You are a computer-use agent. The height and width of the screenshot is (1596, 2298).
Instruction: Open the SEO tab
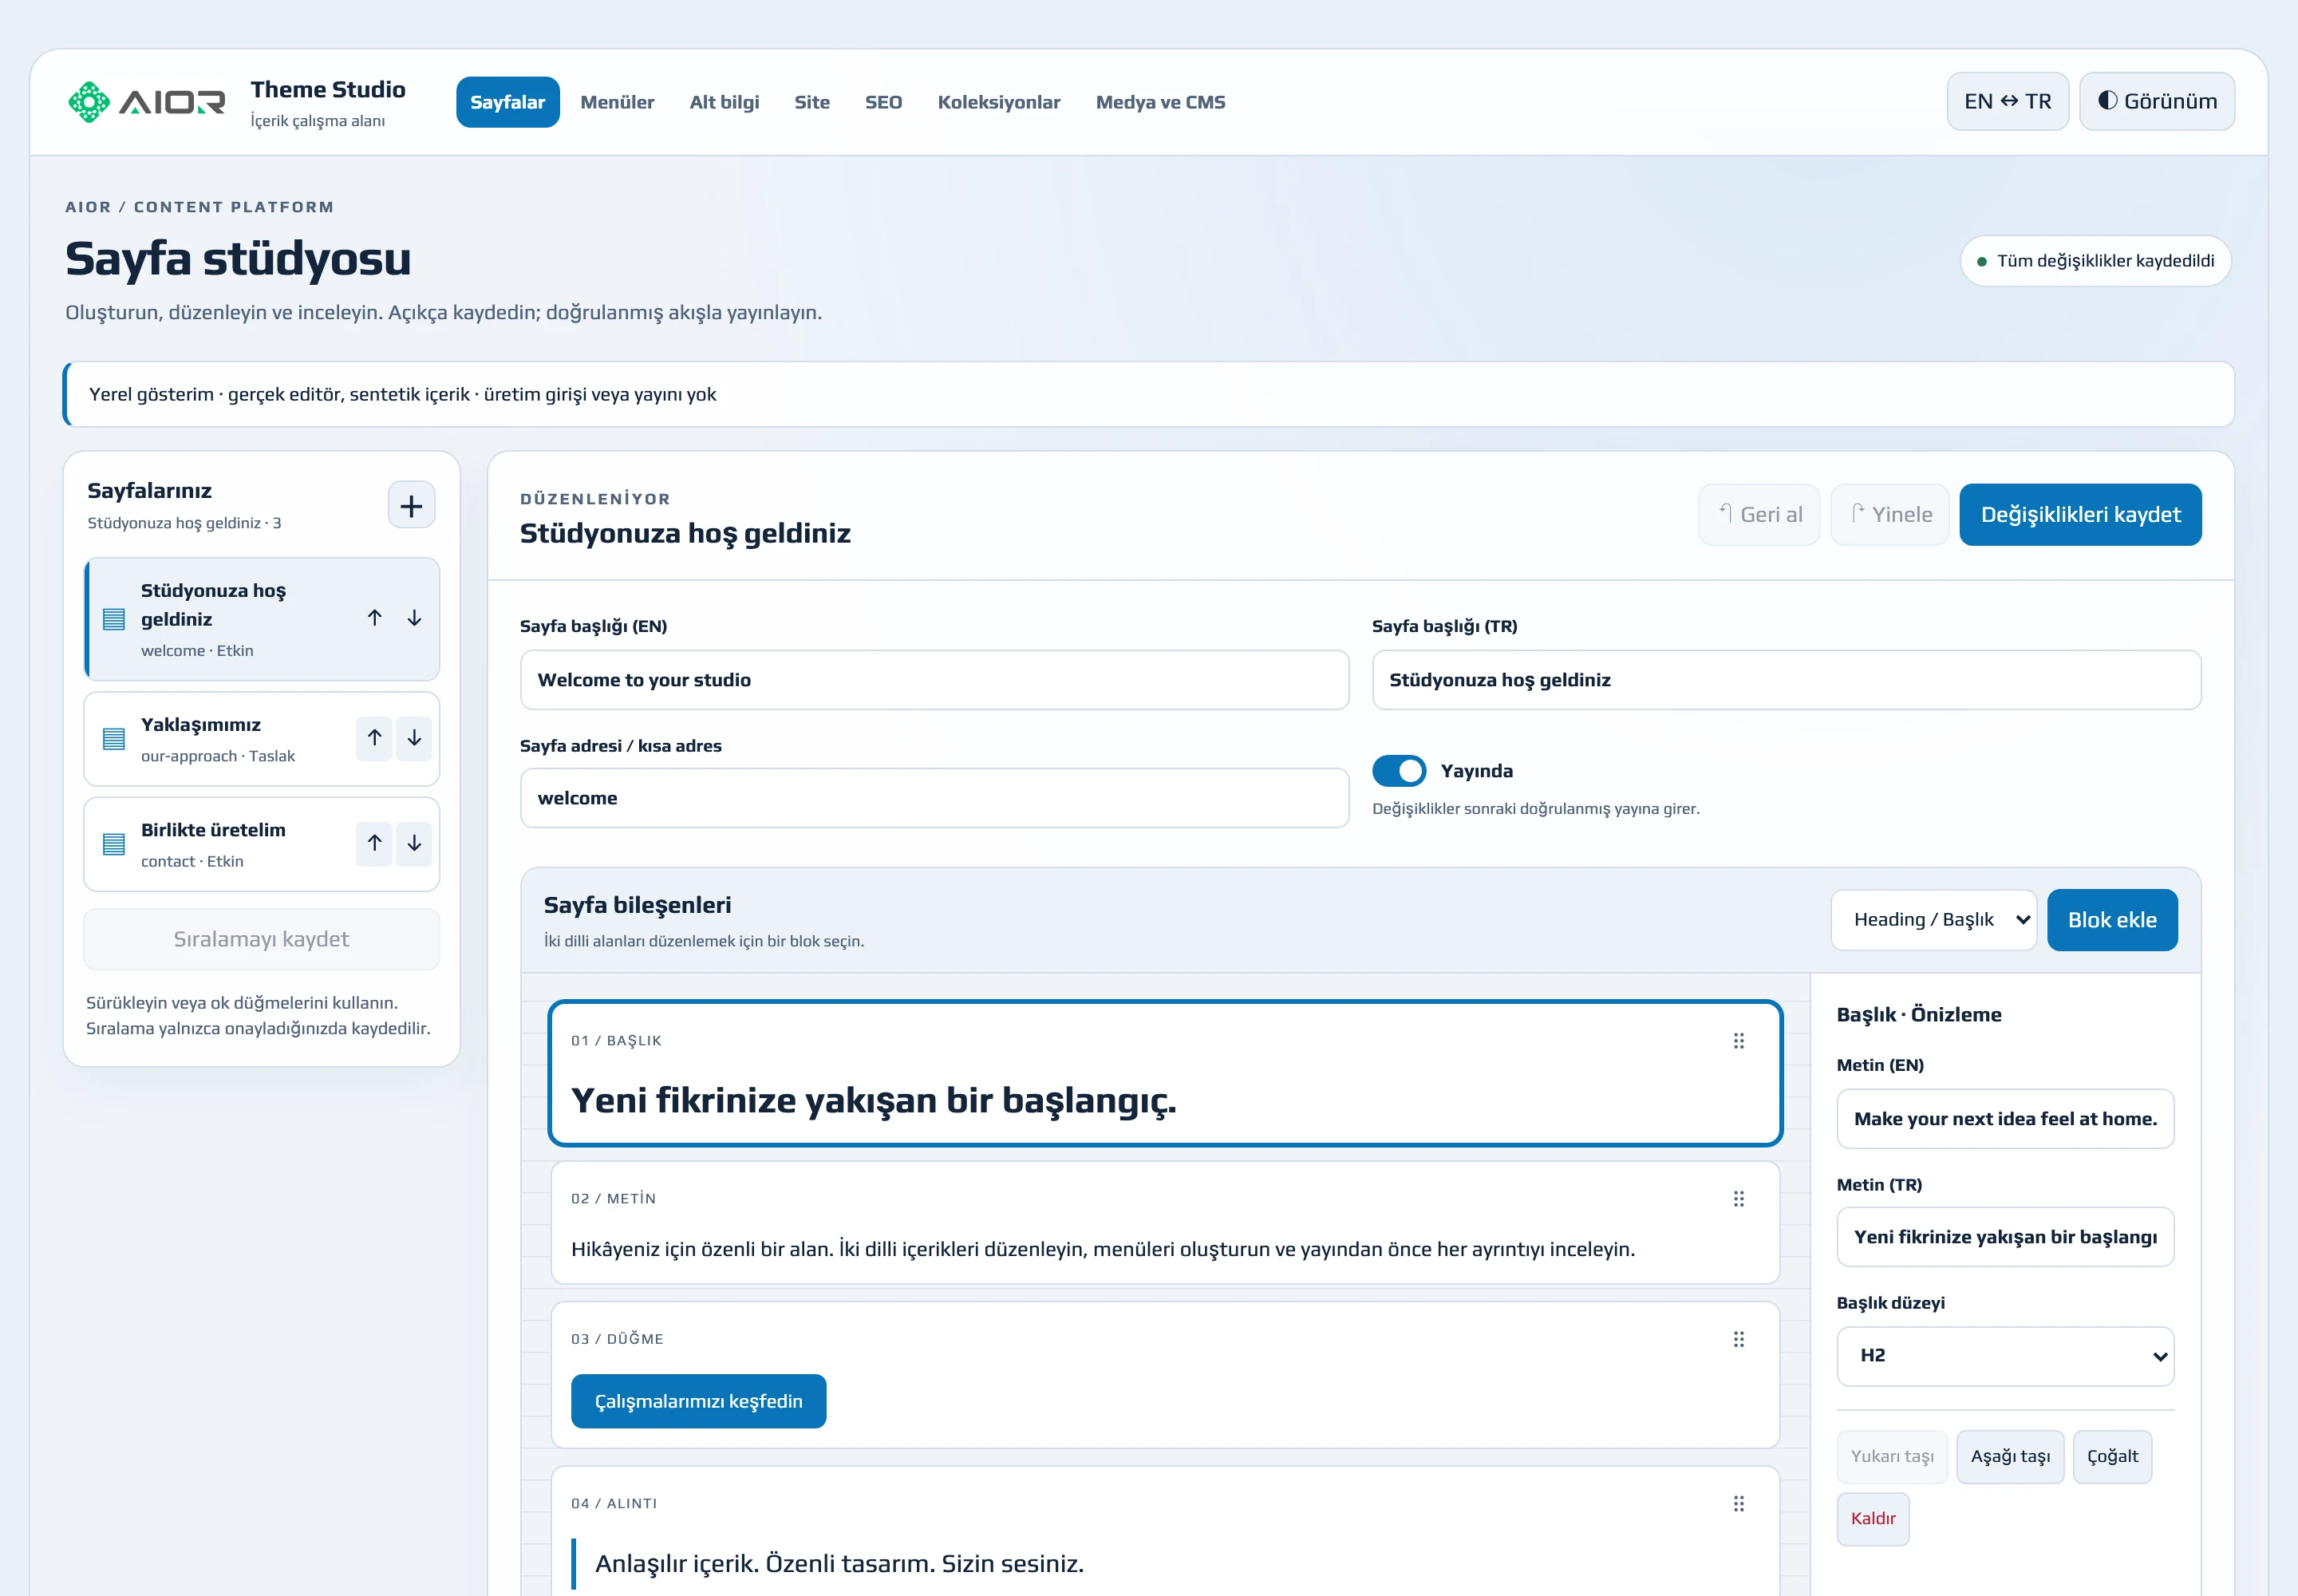click(x=883, y=102)
